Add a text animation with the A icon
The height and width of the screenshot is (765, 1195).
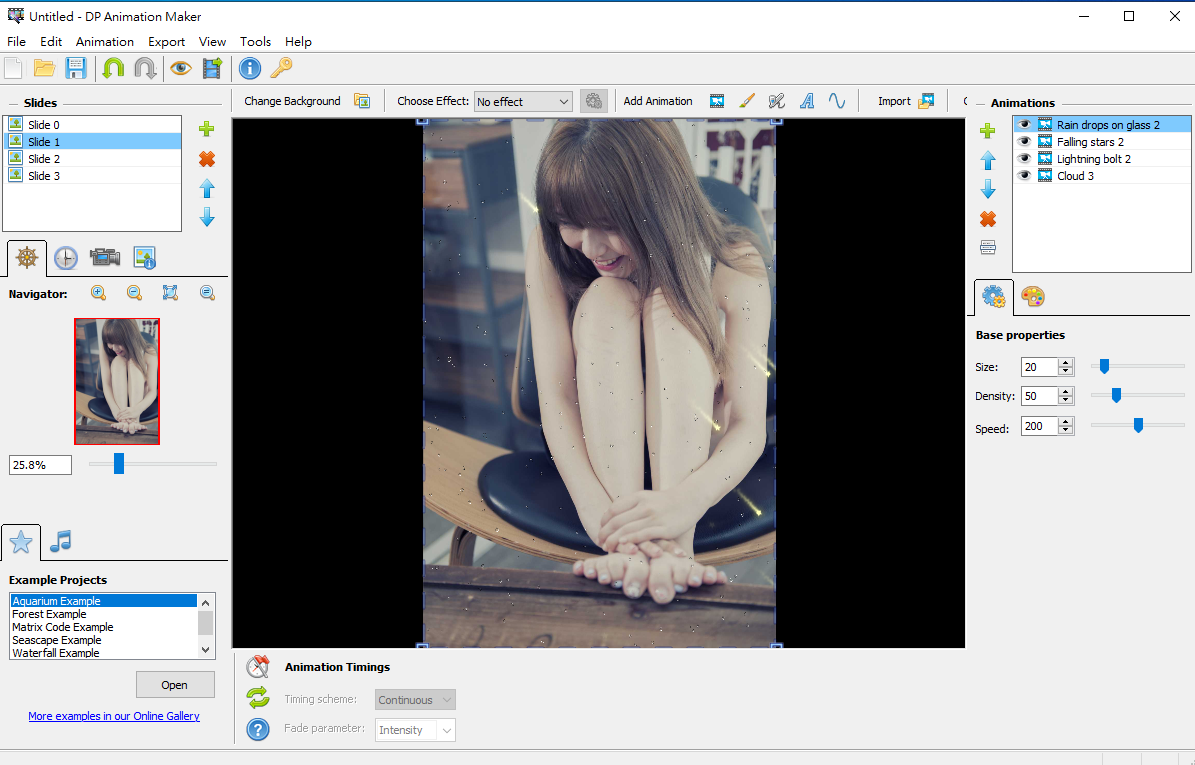coord(807,101)
